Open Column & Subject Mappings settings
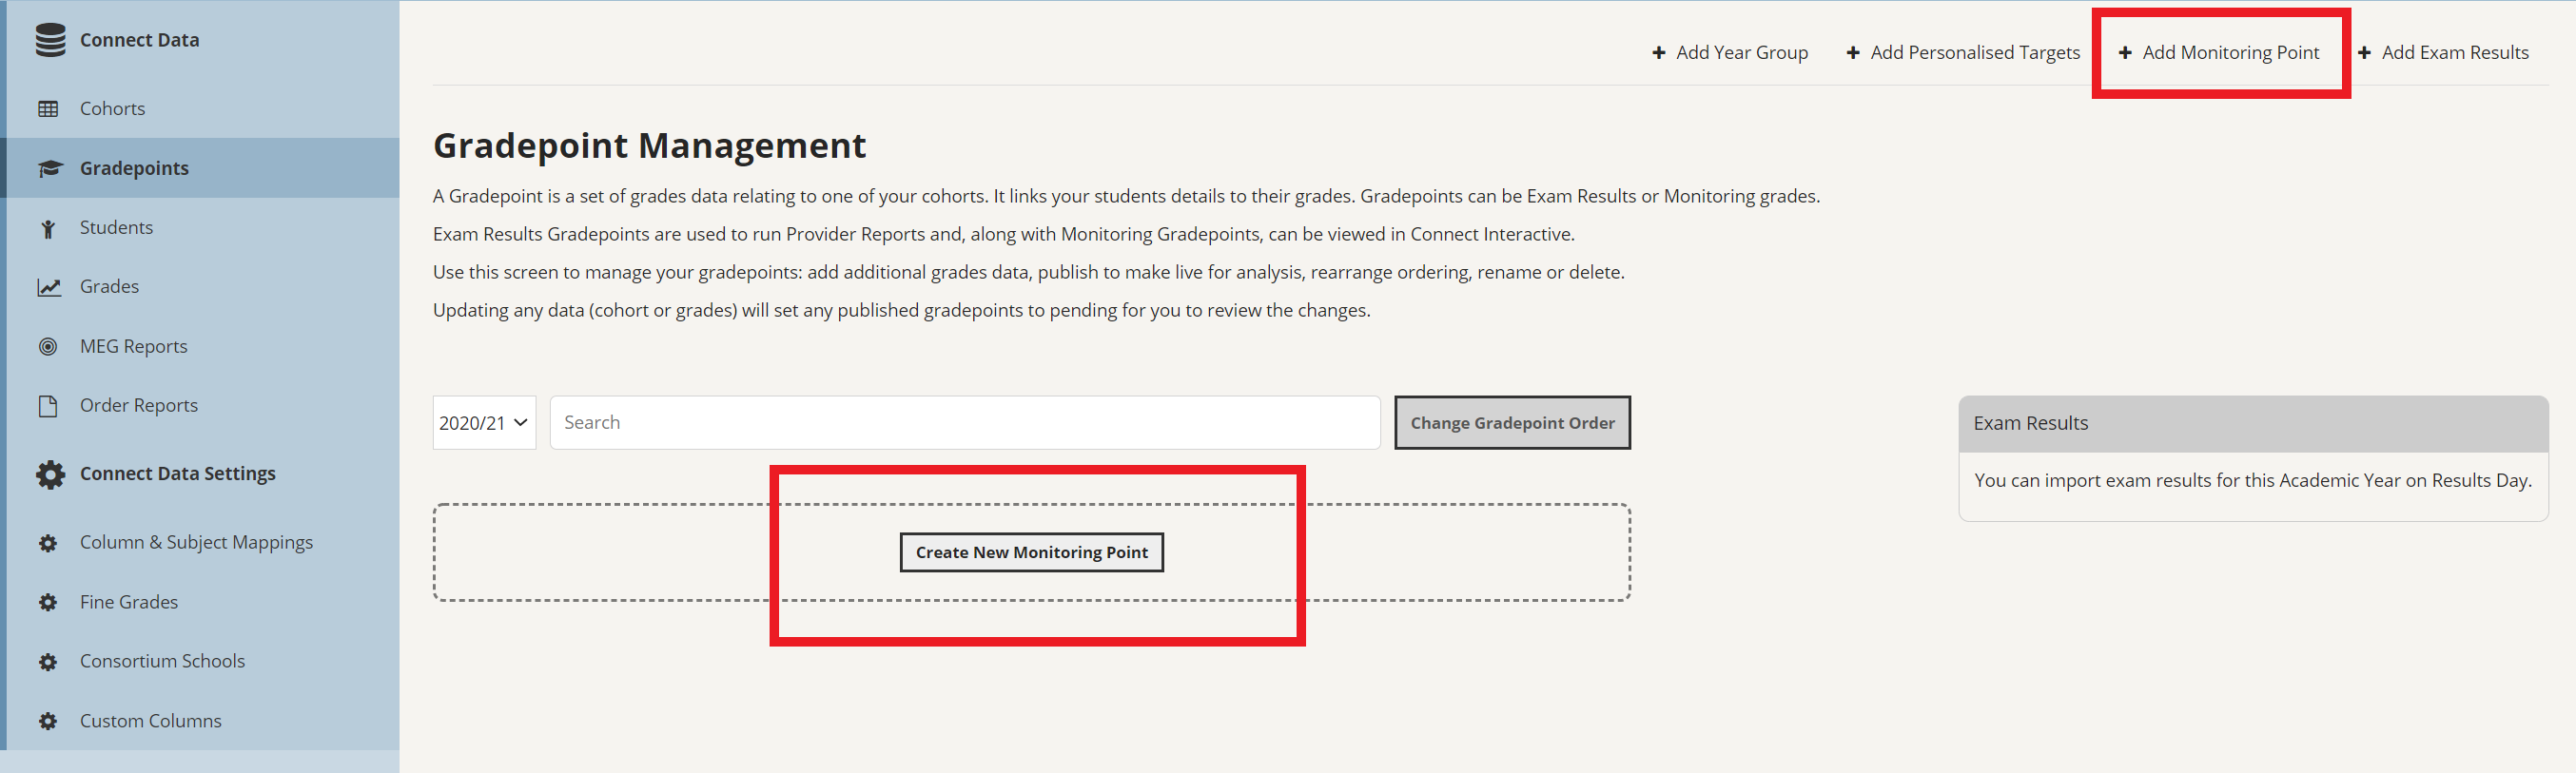Viewport: 2576px width, 773px height. tap(202, 543)
